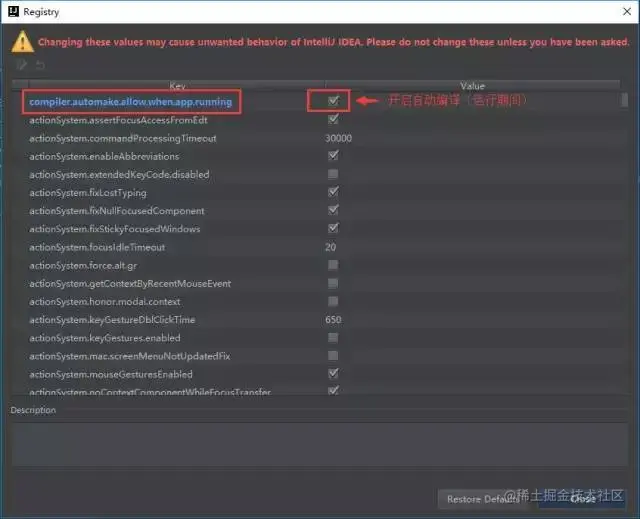Select the actionSystem.extendedKeyCode.disabled key
640x519 pixels.
coord(119,175)
